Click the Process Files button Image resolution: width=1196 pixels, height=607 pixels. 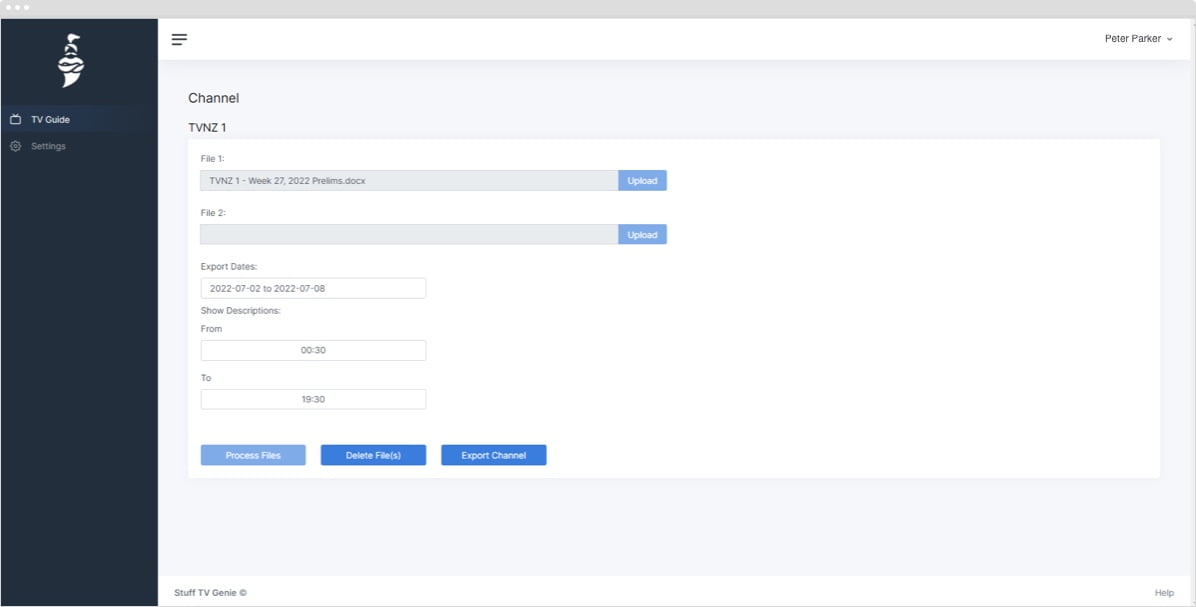pos(253,455)
